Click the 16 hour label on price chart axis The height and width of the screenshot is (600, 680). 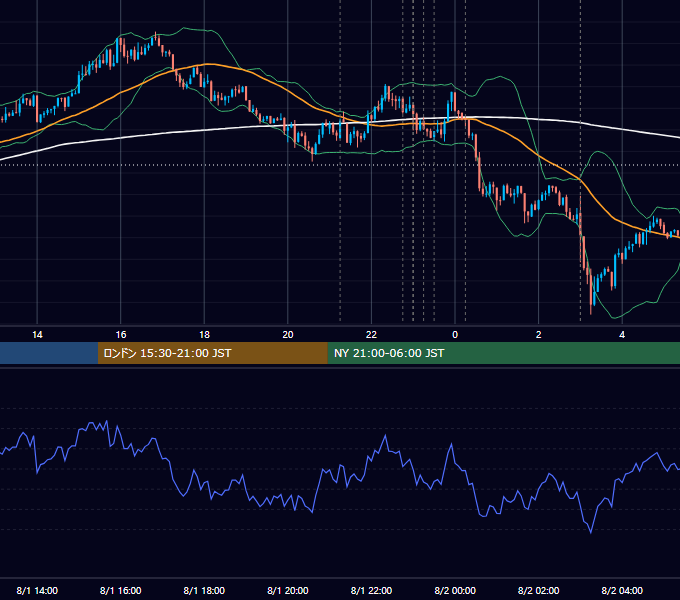(121, 335)
